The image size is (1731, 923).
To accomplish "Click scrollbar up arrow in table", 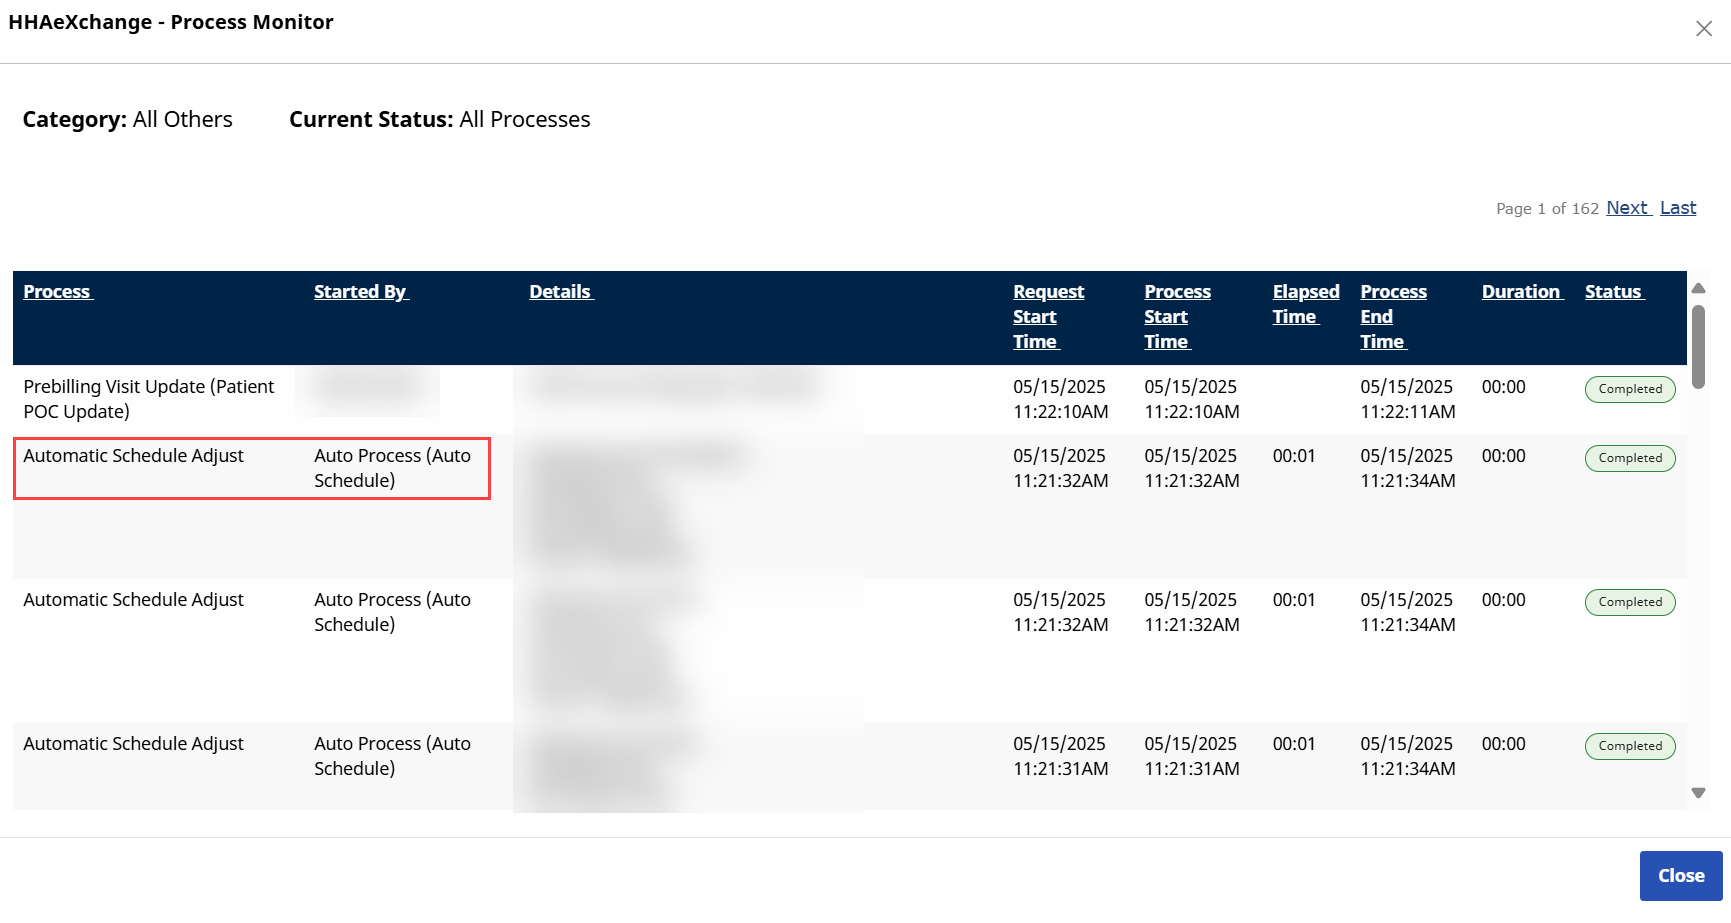I will pos(1698,288).
